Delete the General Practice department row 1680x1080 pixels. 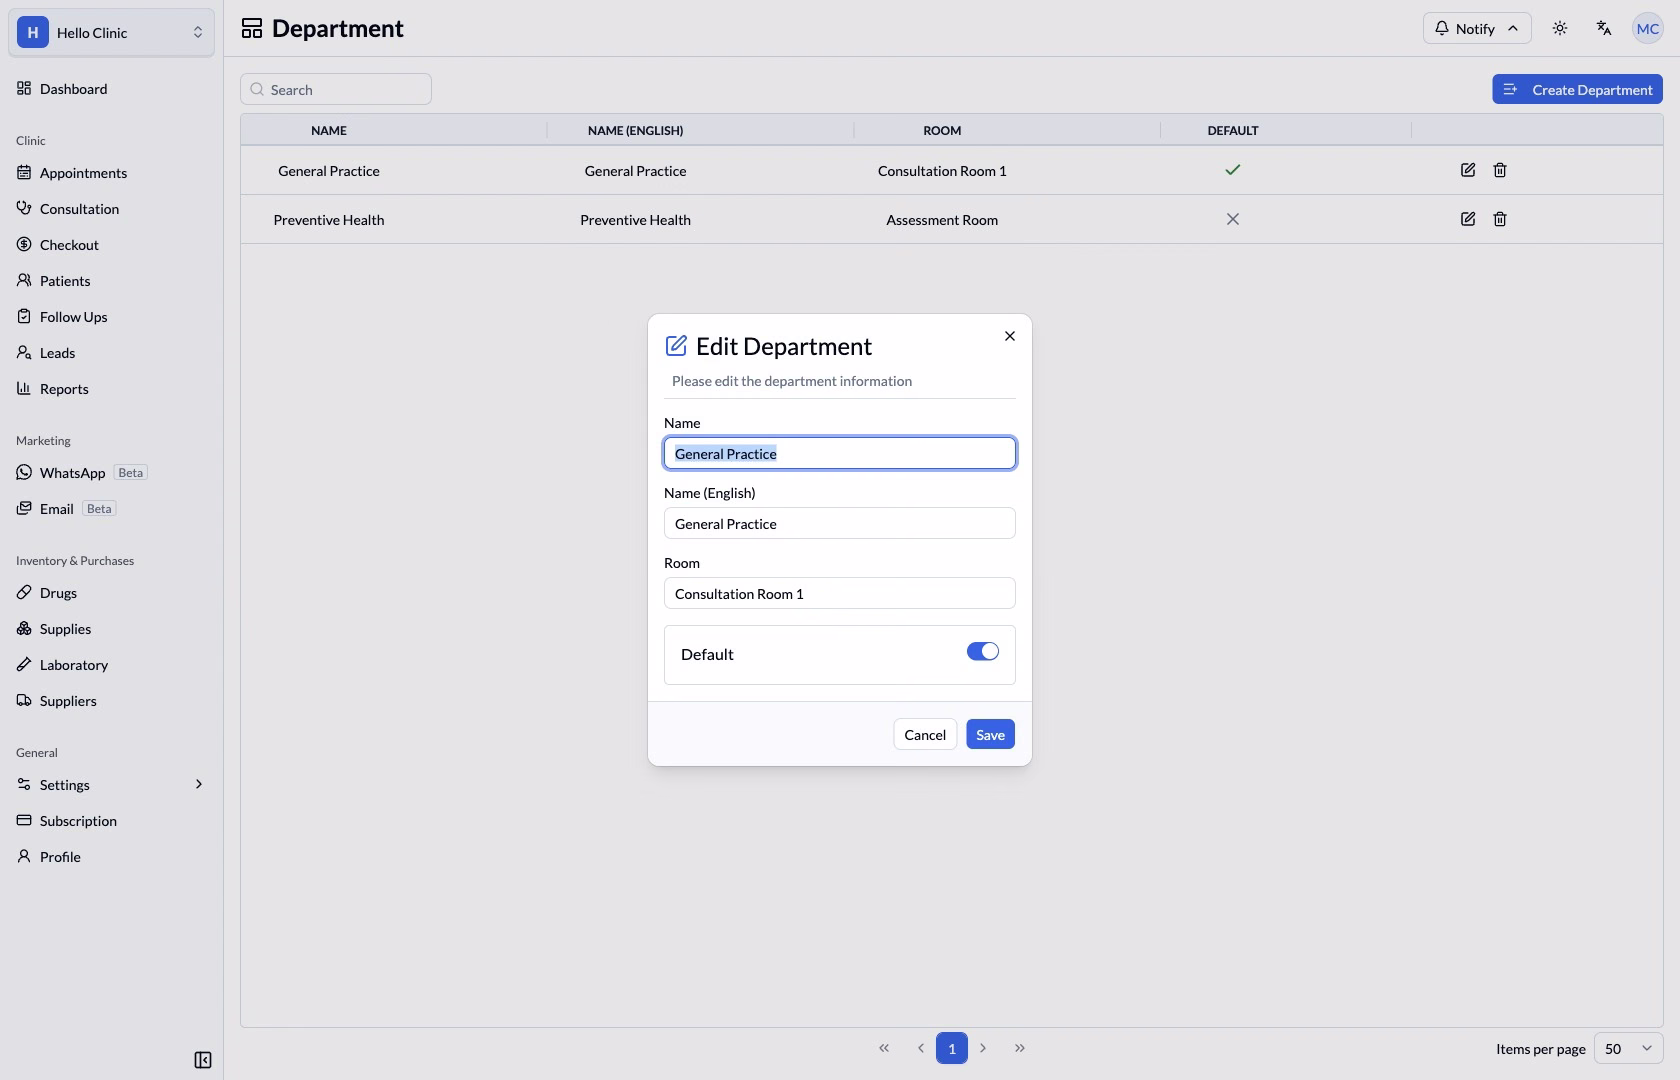(x=1500, y=170)
